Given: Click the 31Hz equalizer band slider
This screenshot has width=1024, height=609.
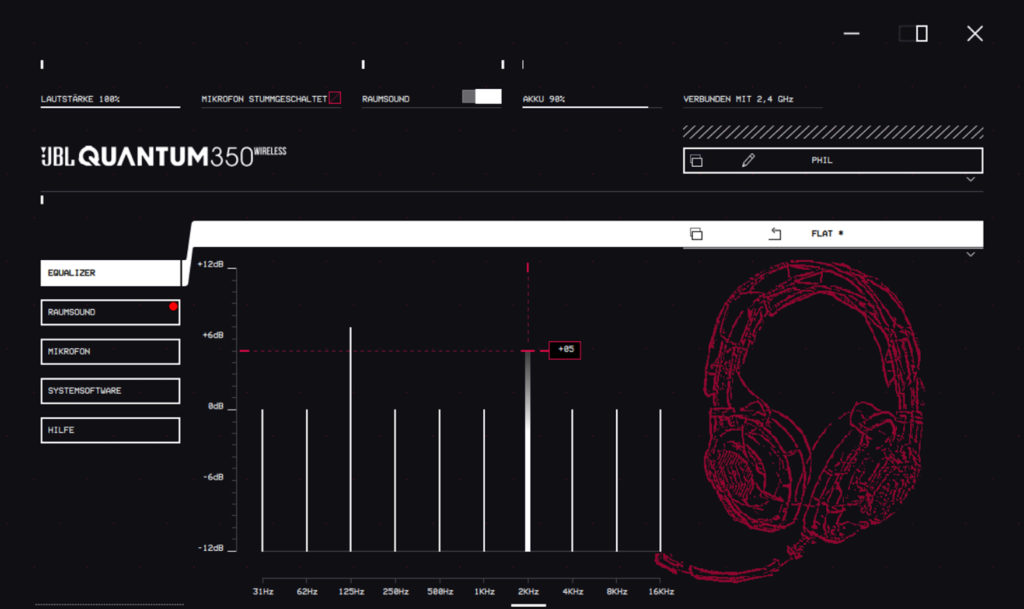Looking at the screenshot, I should click(263, 480).
